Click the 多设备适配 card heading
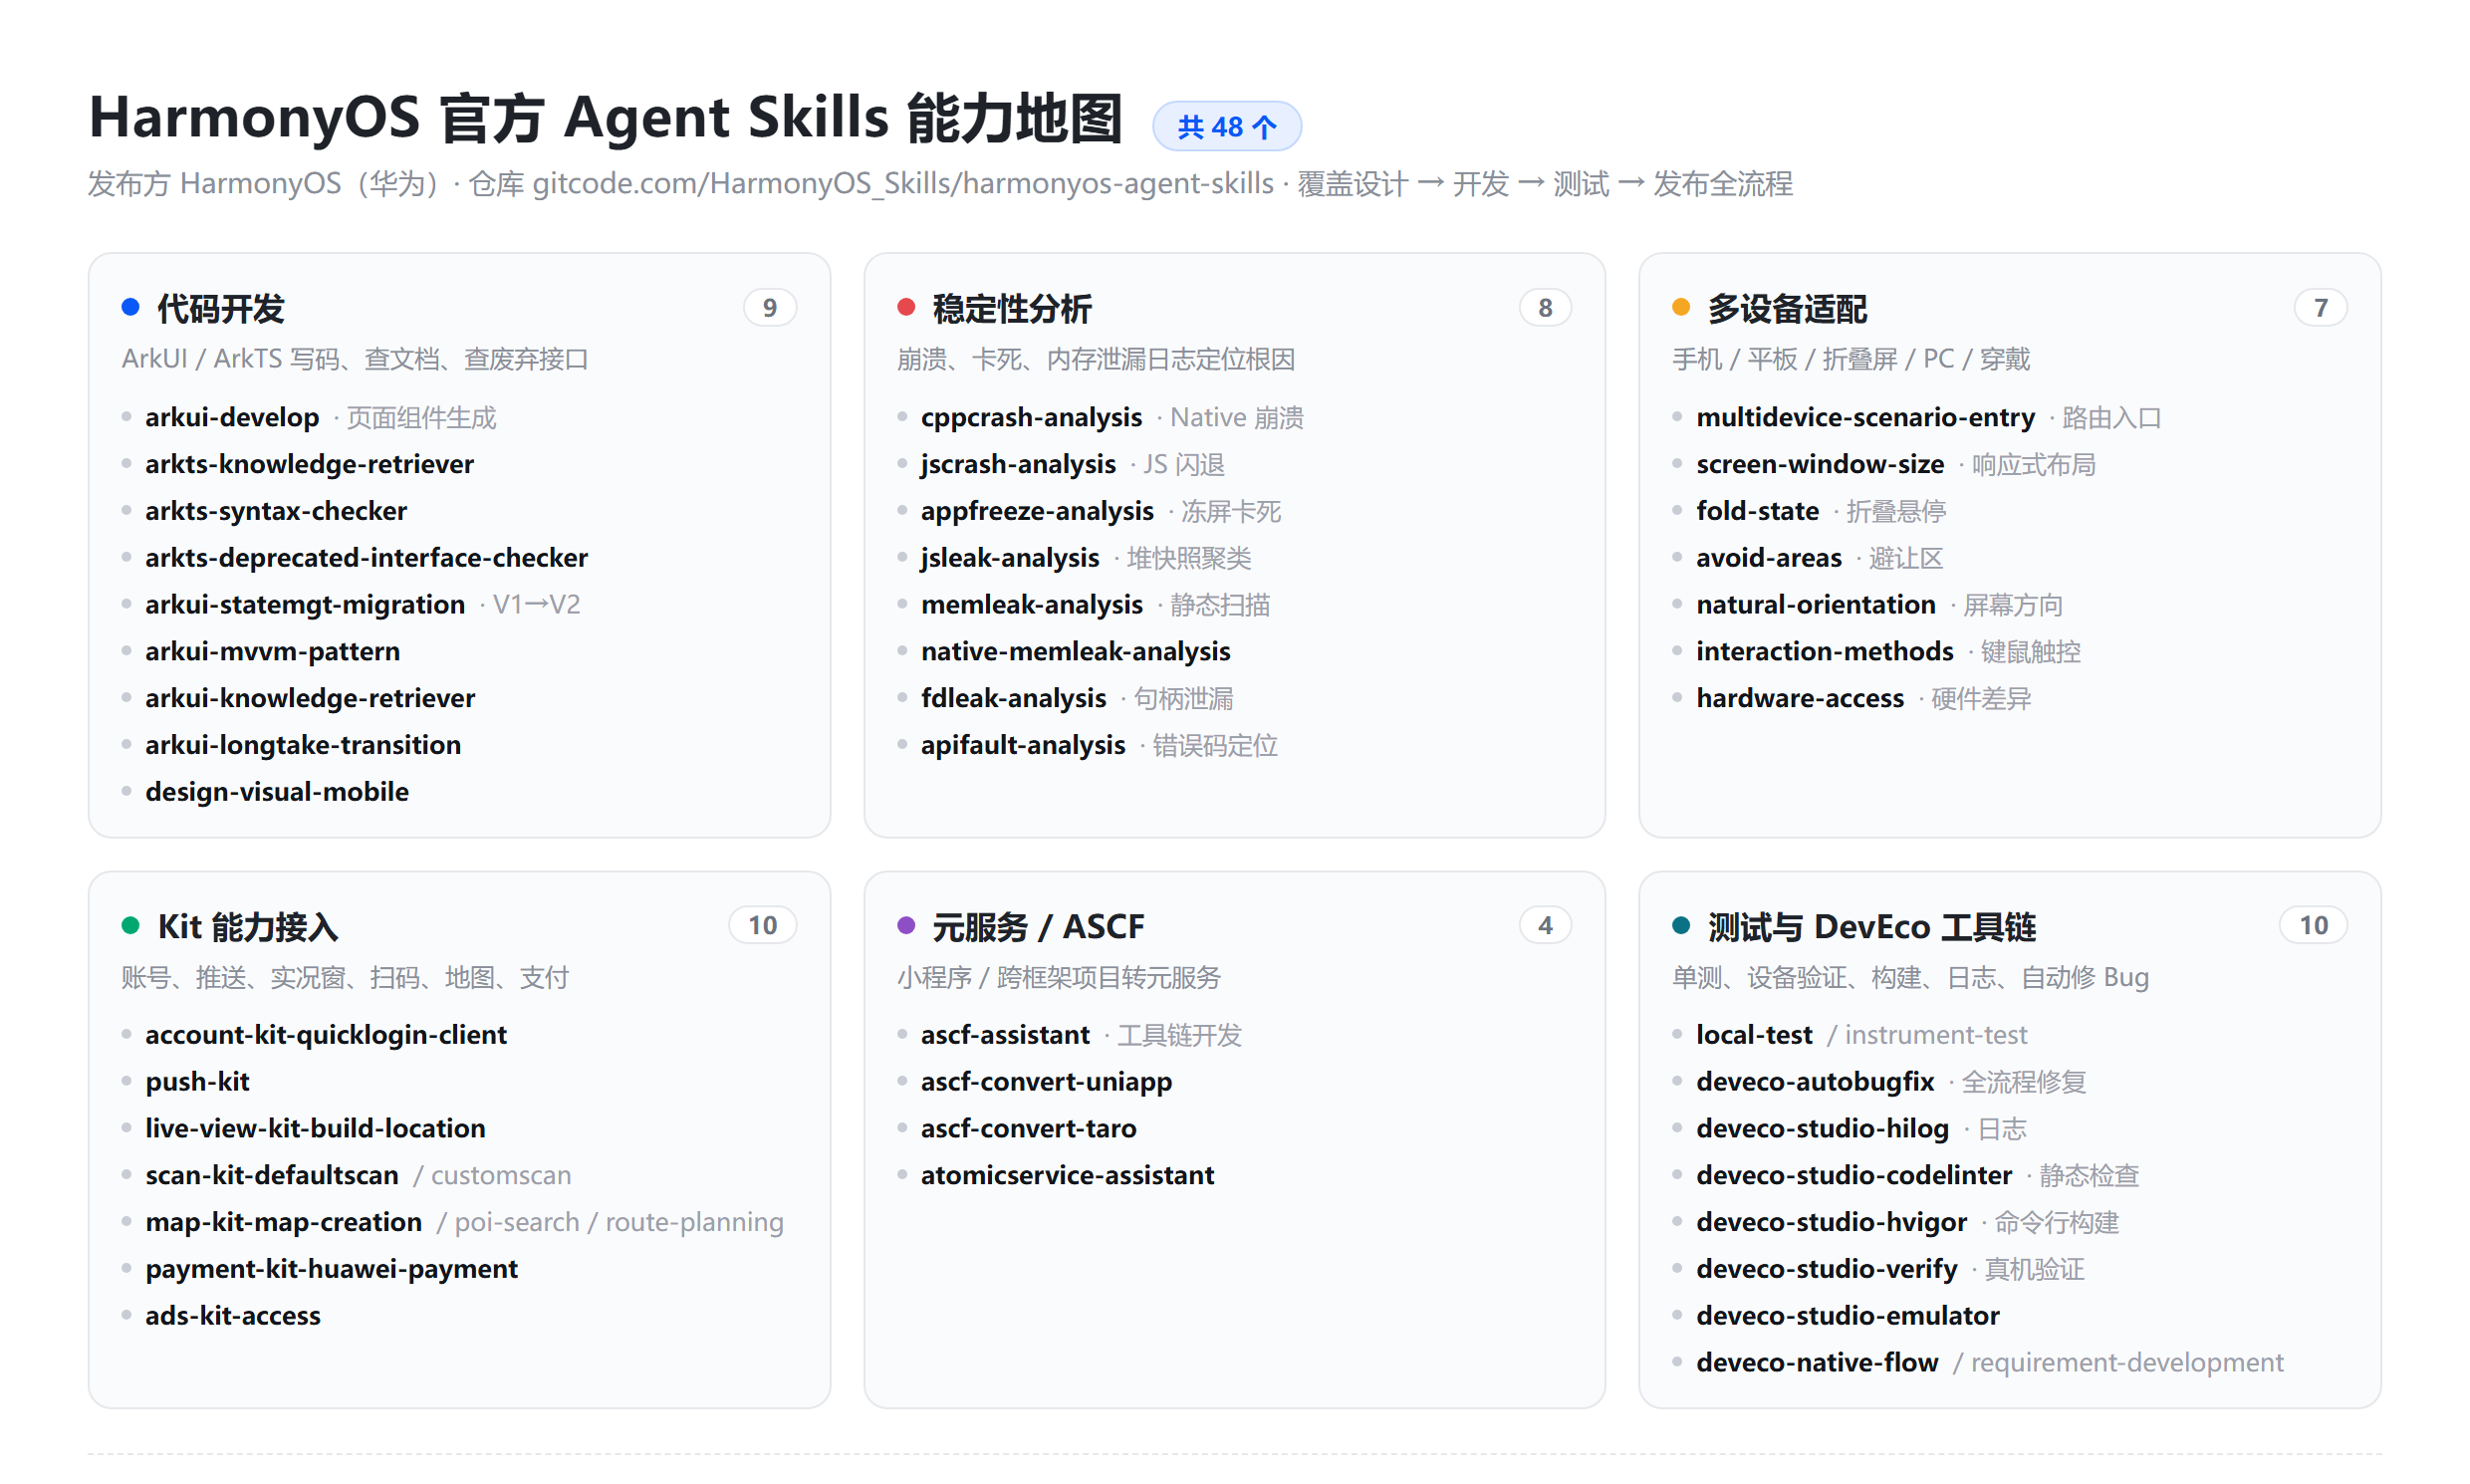 pos(1787,308)
